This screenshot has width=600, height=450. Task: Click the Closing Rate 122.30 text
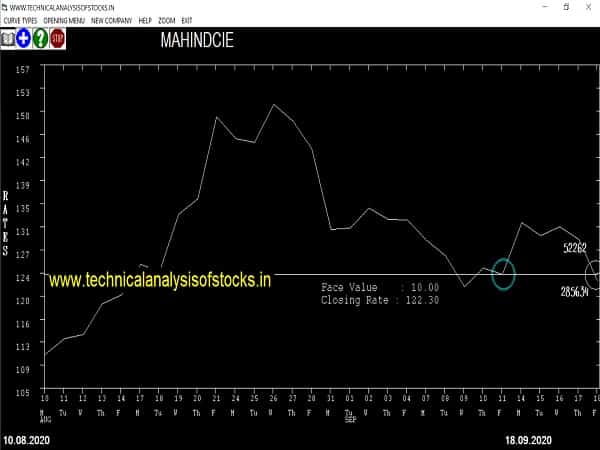tap(380, 299)
